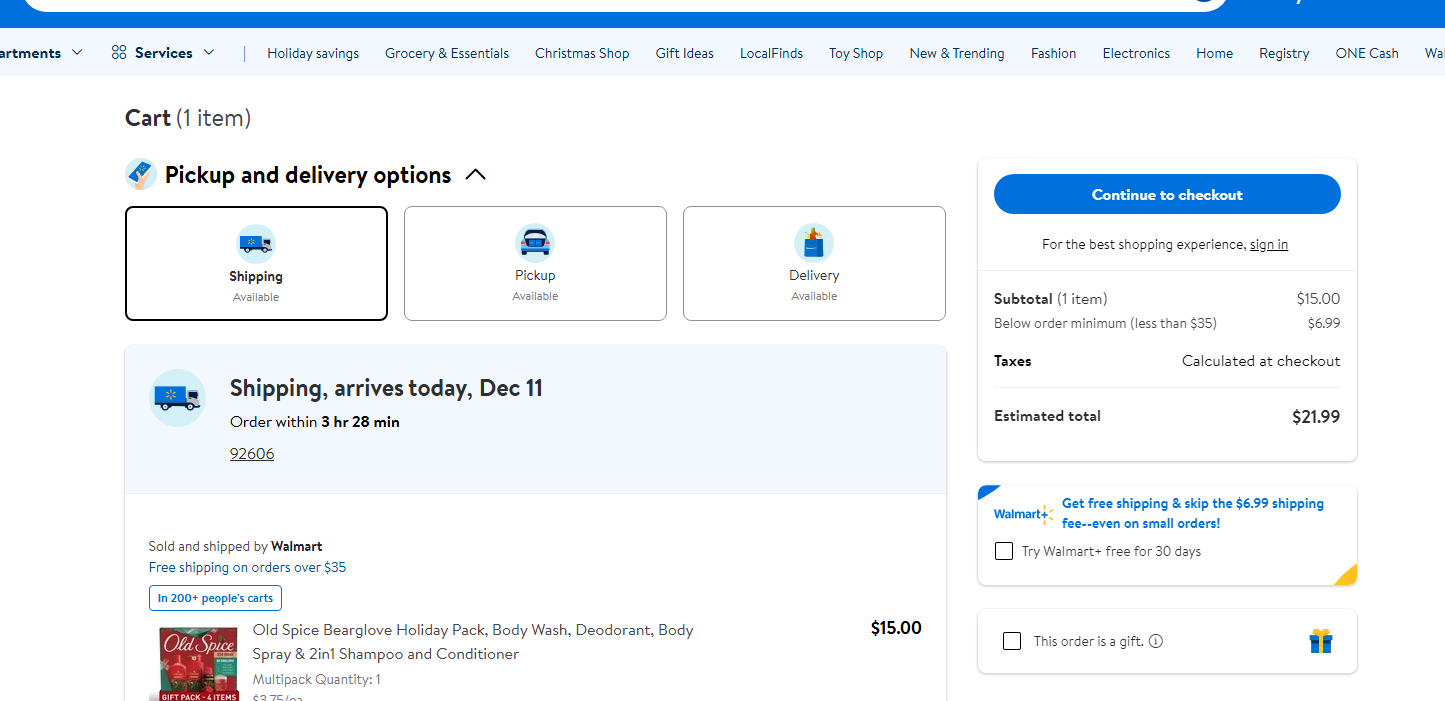This screenshot has height=701, width=1445.
Task: Open Home nav link
Action: click(1214, 53)
